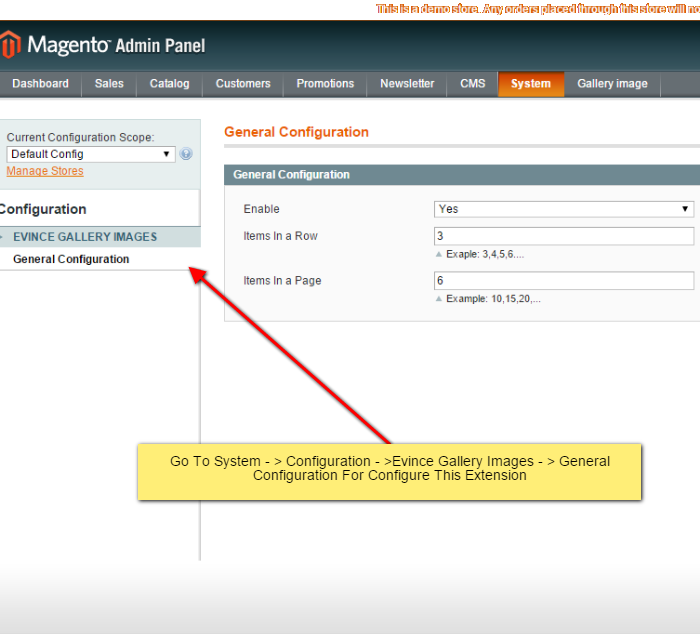Focus the Items In a Page field
Viewport: 700px width, 634px height.
click(x=564, y=280)
